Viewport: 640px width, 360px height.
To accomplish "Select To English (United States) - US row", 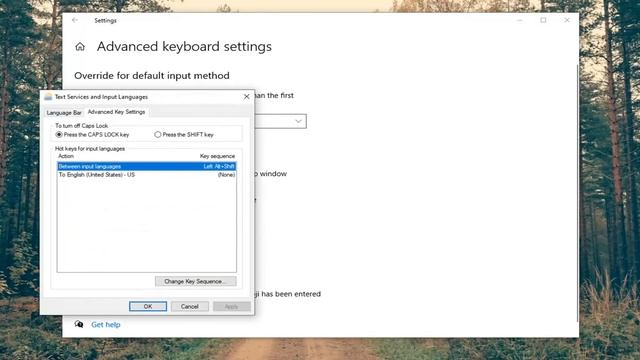I will tap(147, 175).
